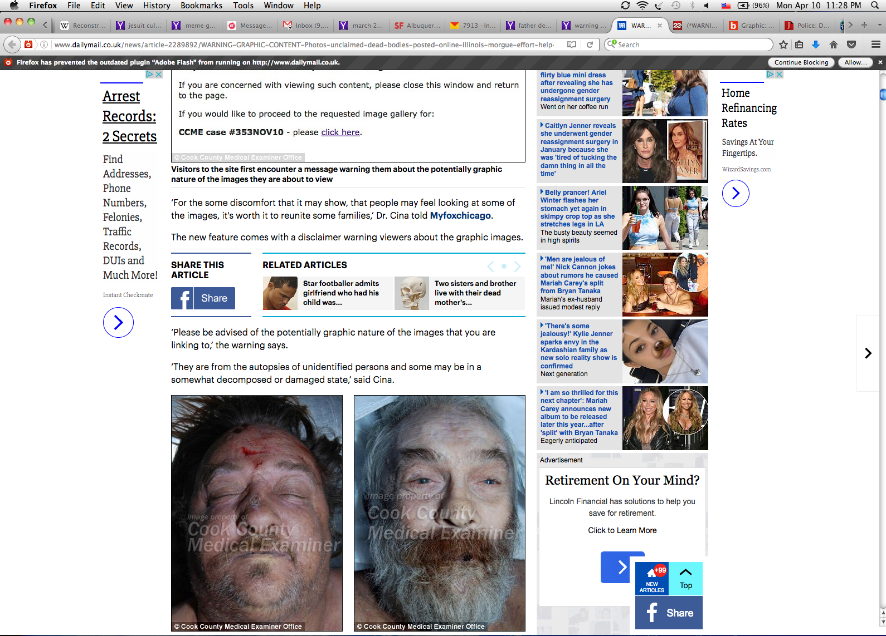
Task: Click the battery status icon
Action: (743, 6)
